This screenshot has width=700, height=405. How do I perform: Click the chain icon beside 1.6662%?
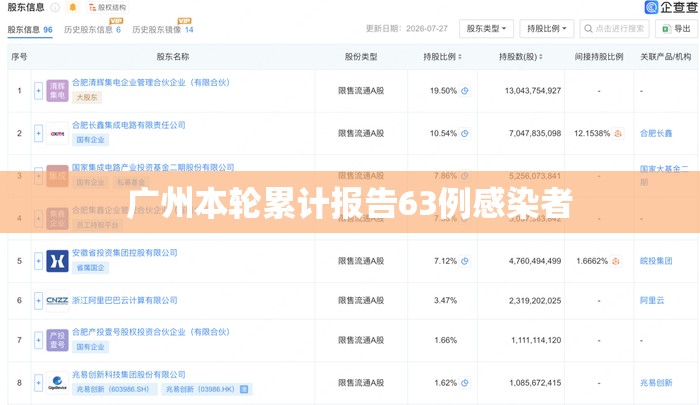click(616, 261)
